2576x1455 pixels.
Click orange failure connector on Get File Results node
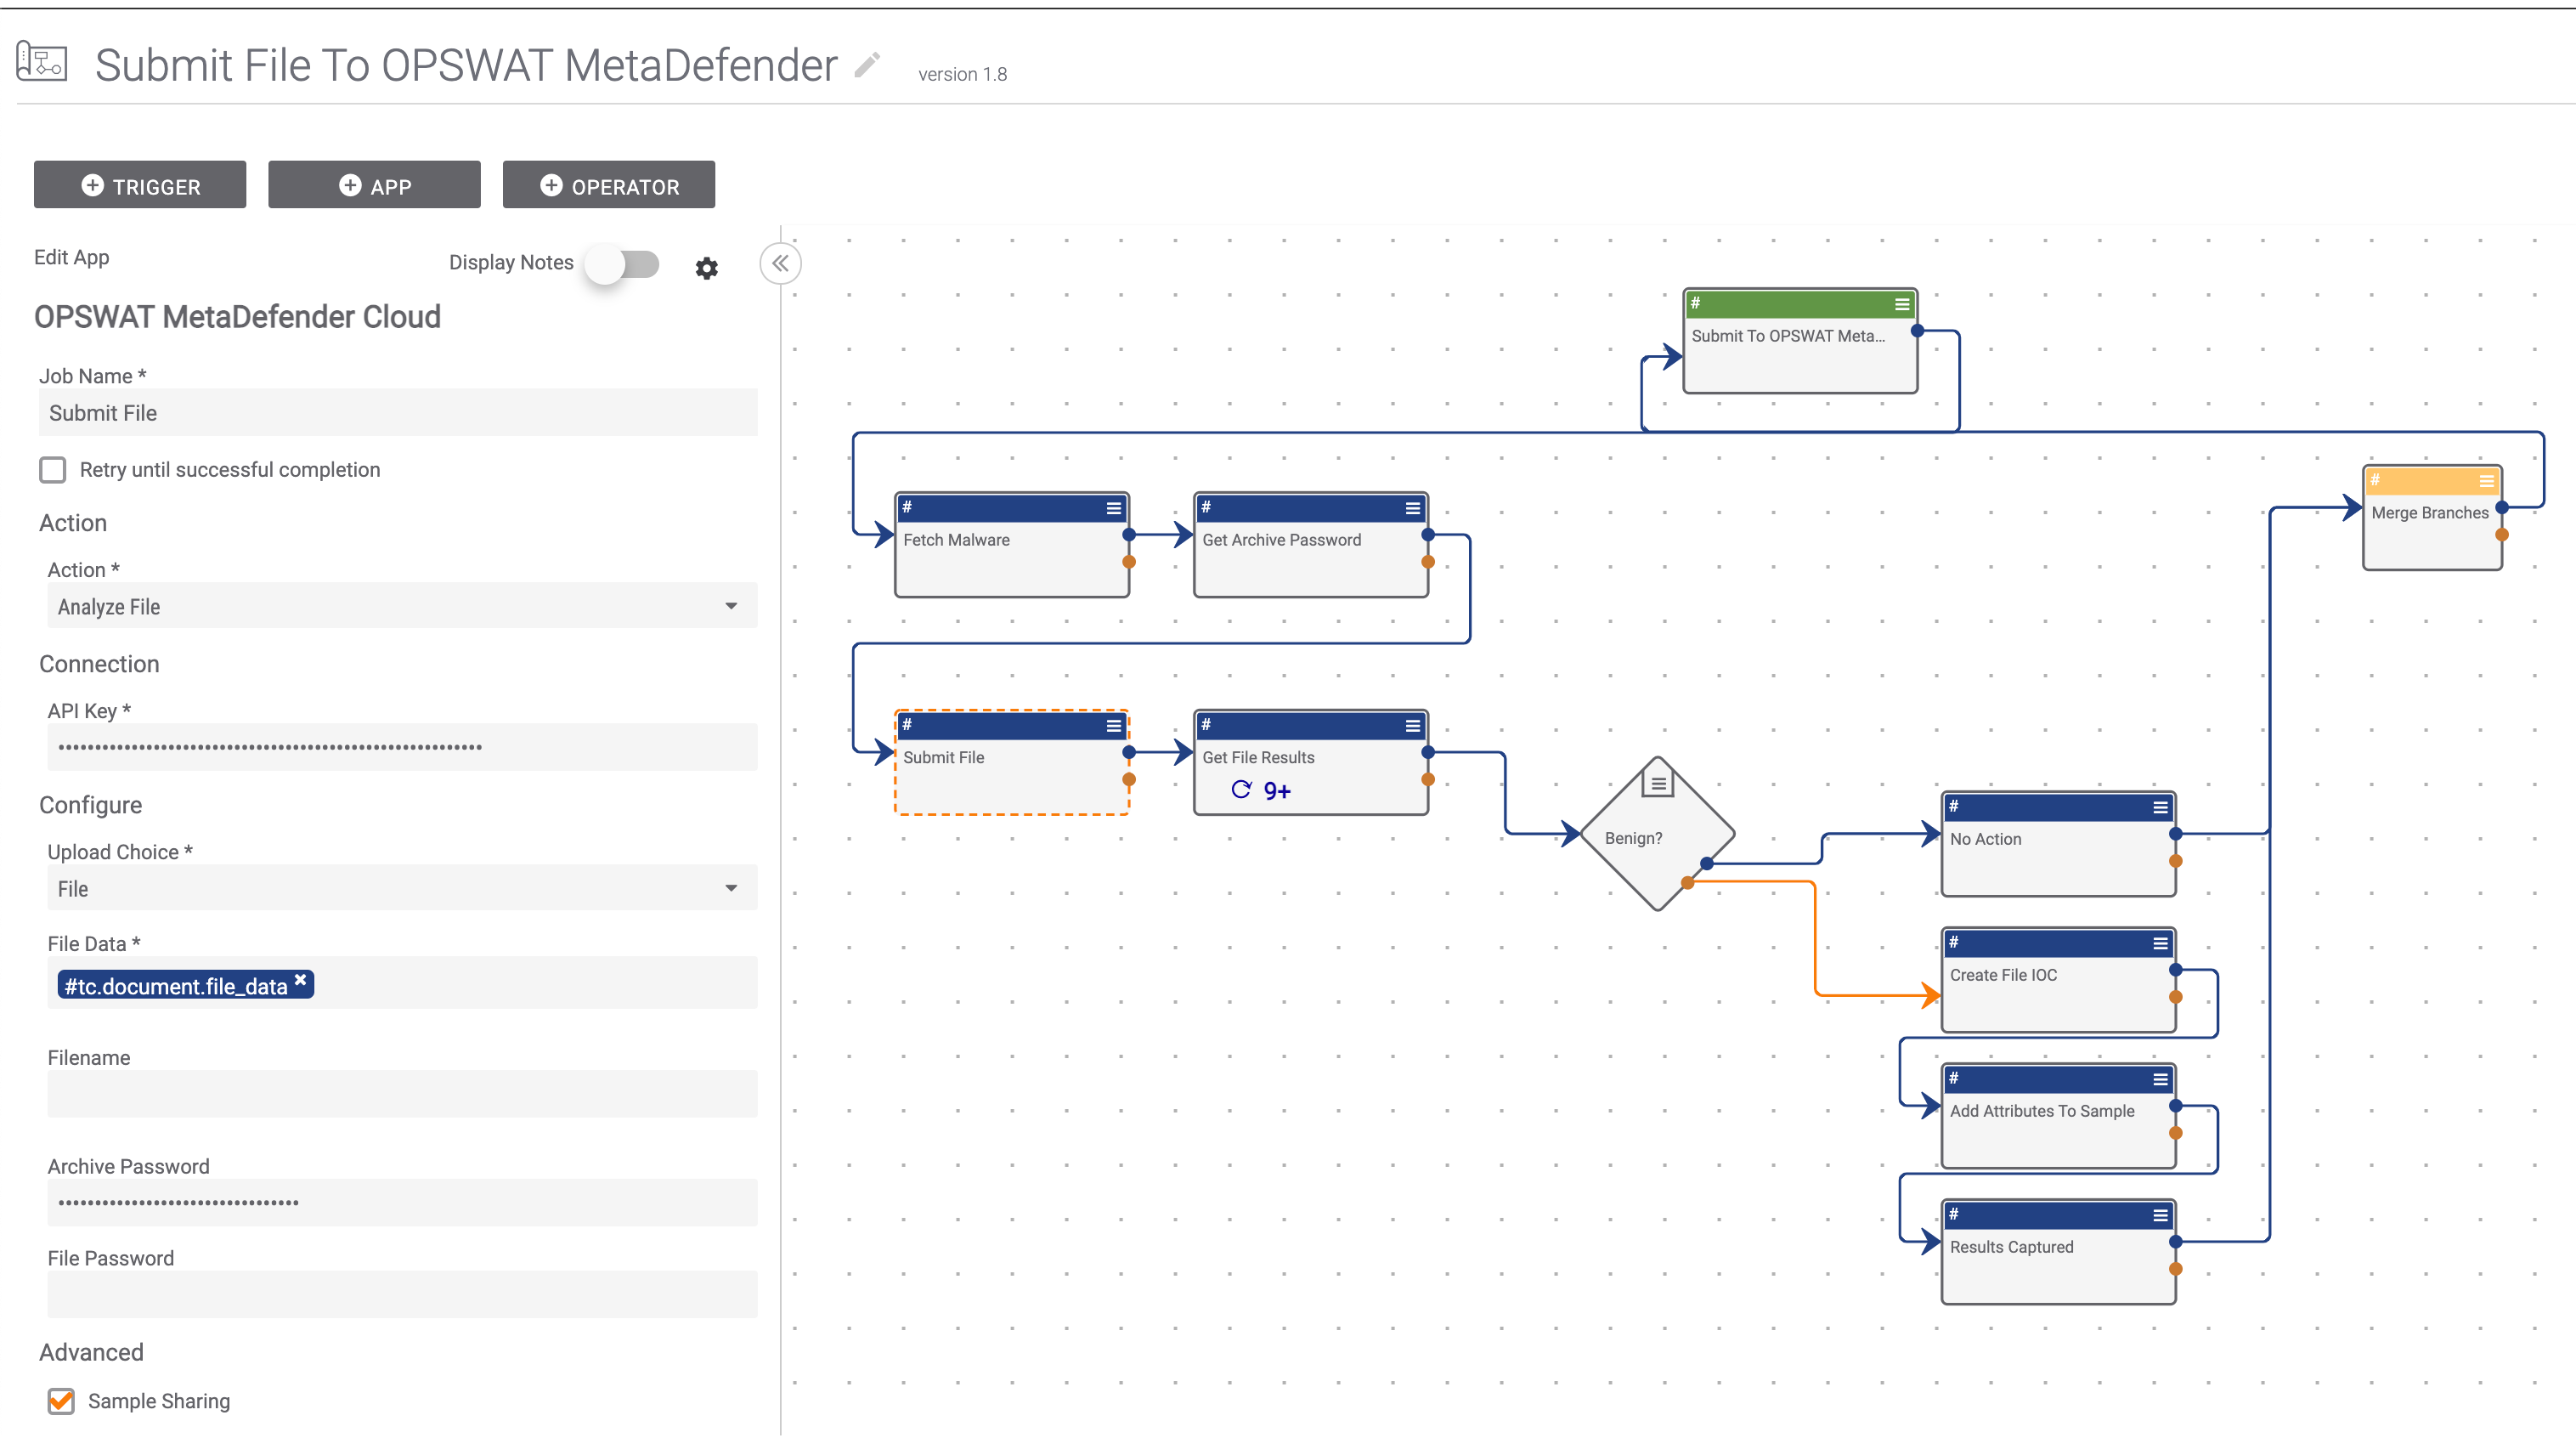pos(1428,779)
